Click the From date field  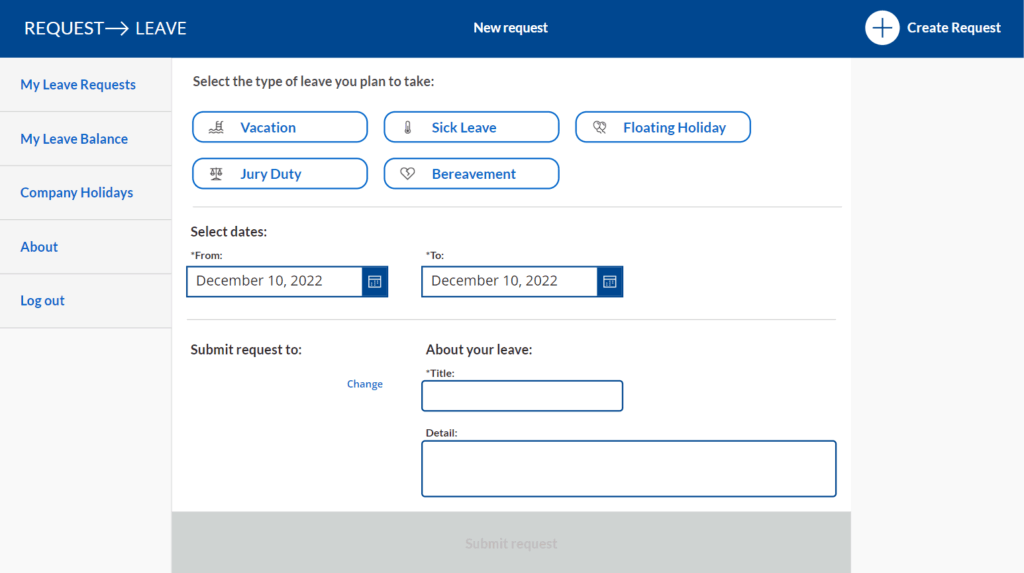274,282
